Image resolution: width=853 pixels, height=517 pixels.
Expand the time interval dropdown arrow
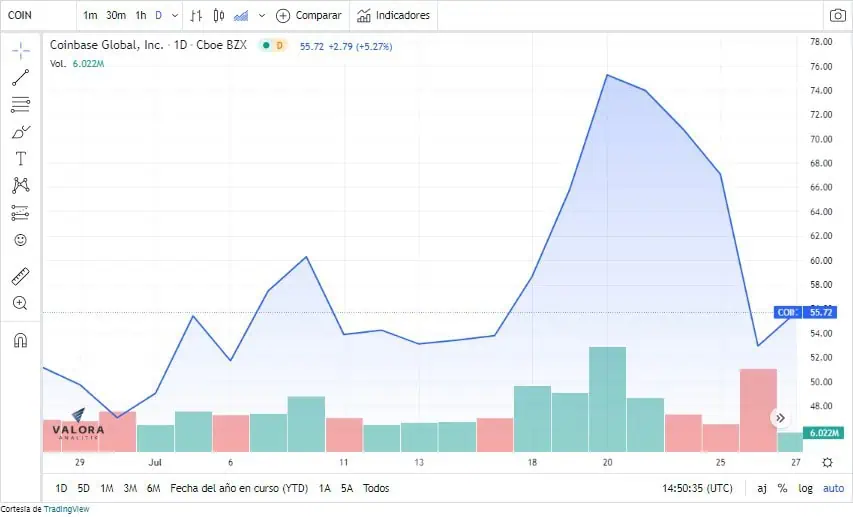pyautogui.click(x=175, y=15)
